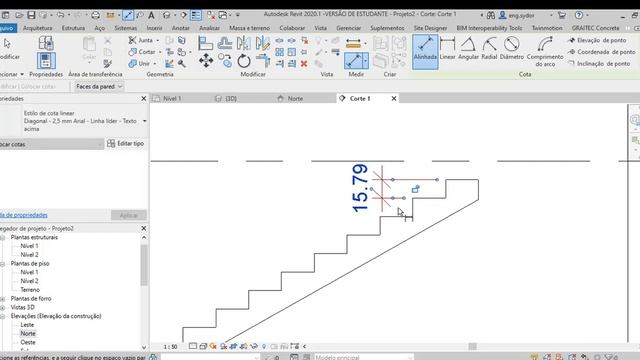Open the Vista ribbon tab

click(320, 28)
